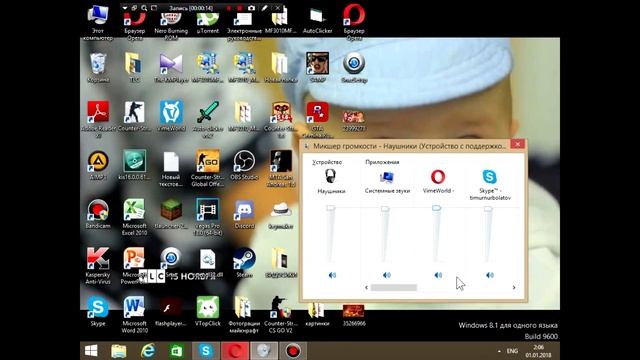
Task: Click the taskbar clock showing 2:06
Action: [x=538, y=351]
